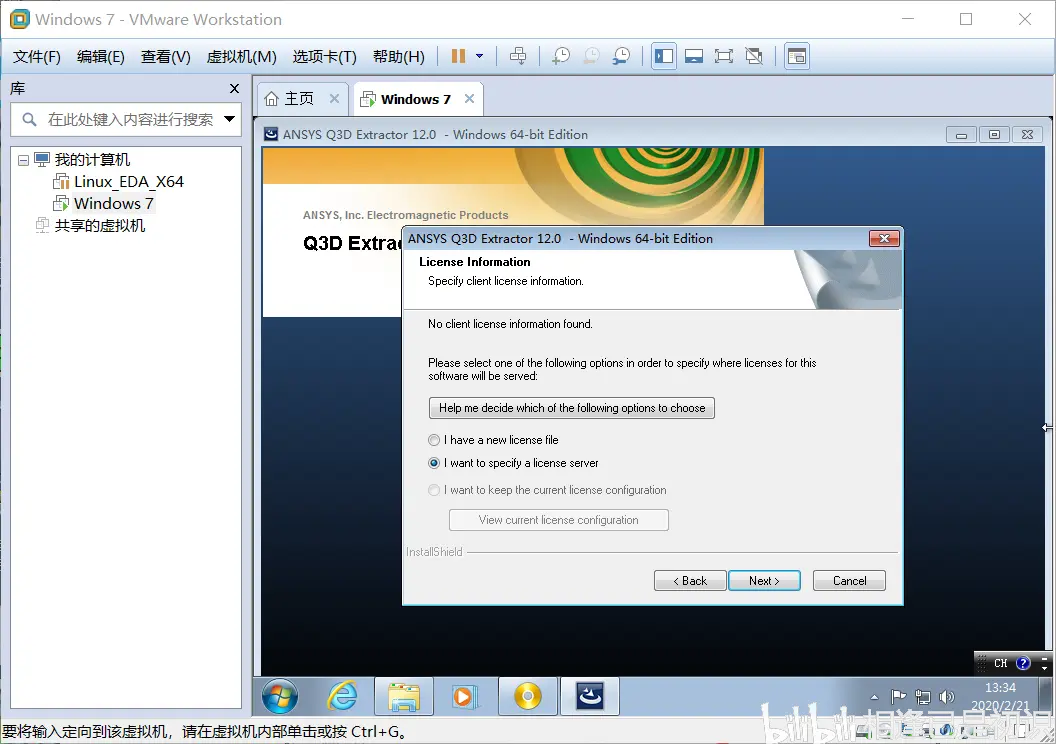Toggle the thumbnail bar view icon
This screenshot has width=1056, height=744.
(694, 56)
